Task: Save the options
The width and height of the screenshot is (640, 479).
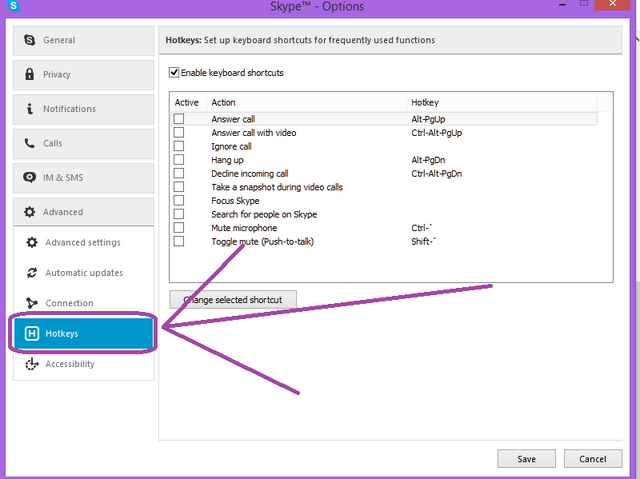Action: (x=527, y=459)
